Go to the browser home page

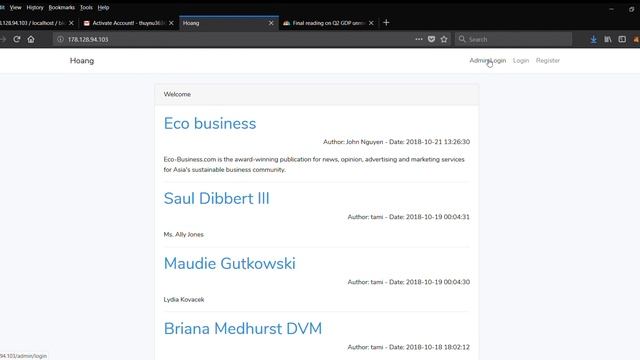31,39
